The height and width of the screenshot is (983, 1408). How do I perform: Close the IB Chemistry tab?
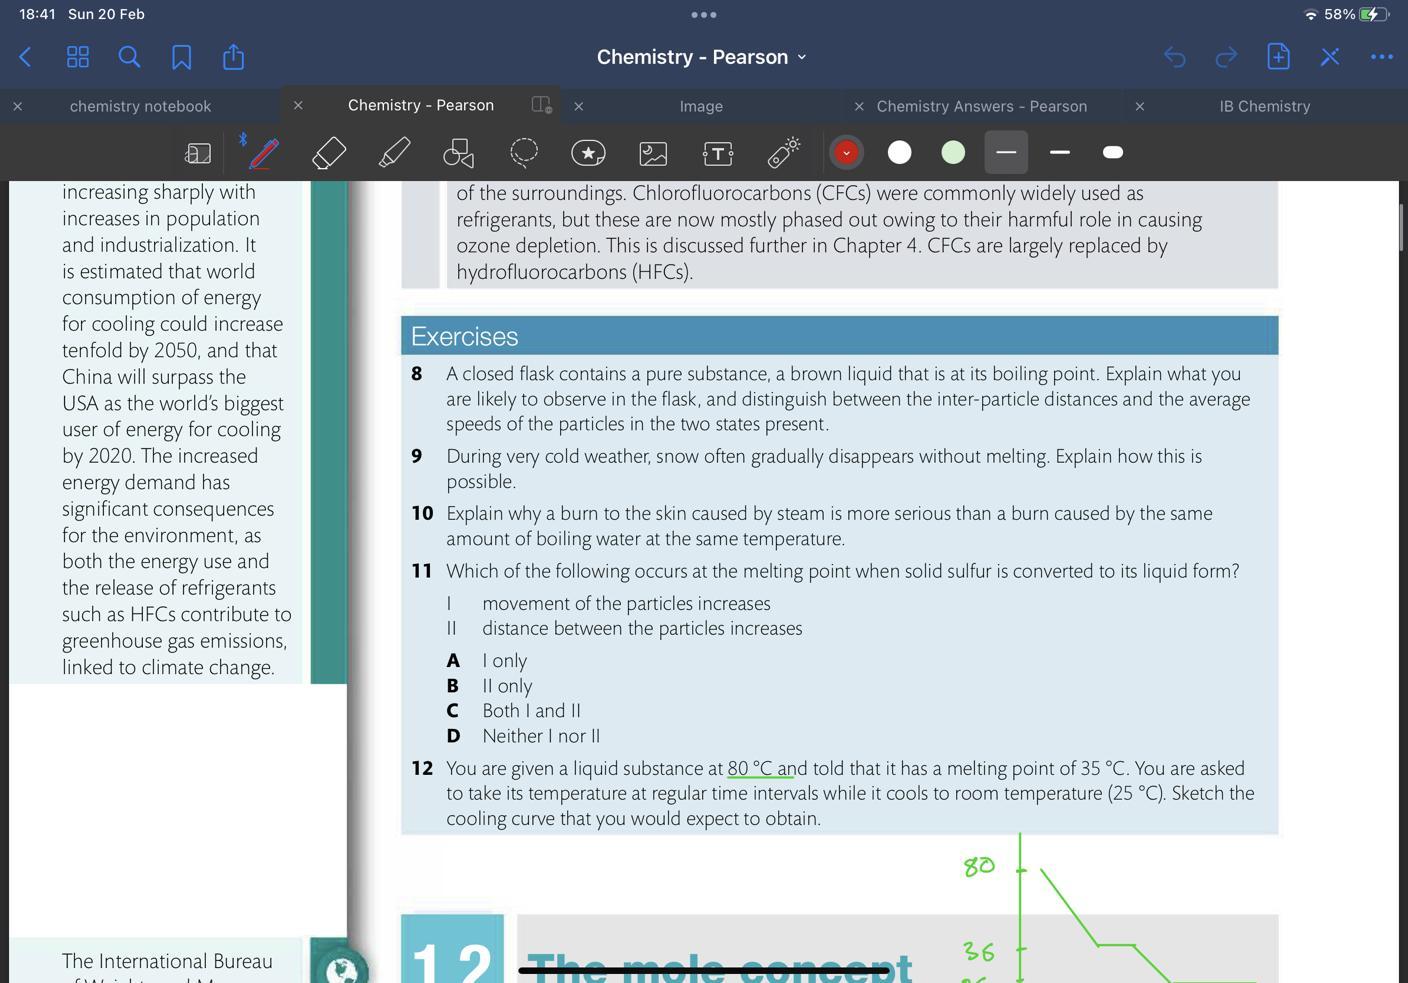[1140, 106]
